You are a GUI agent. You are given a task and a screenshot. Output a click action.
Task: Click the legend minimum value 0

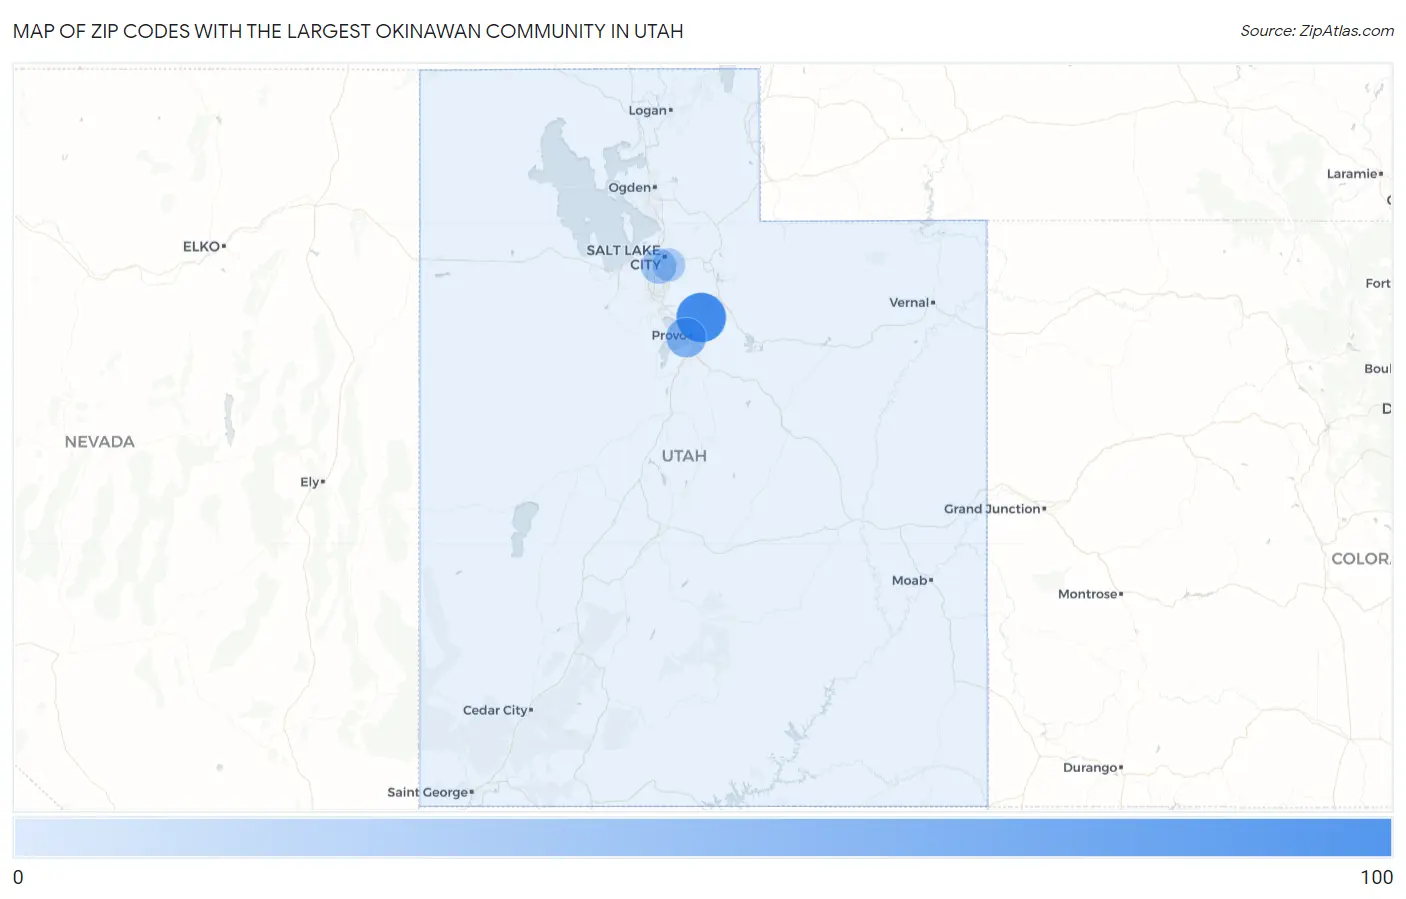(18, 877)
